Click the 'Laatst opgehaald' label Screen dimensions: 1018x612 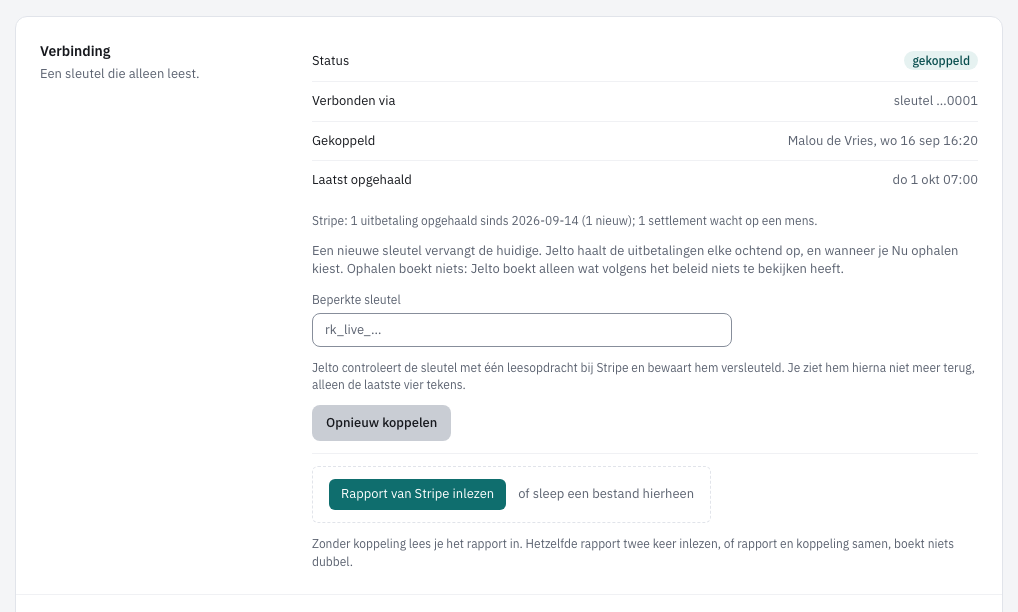[362, 180]
